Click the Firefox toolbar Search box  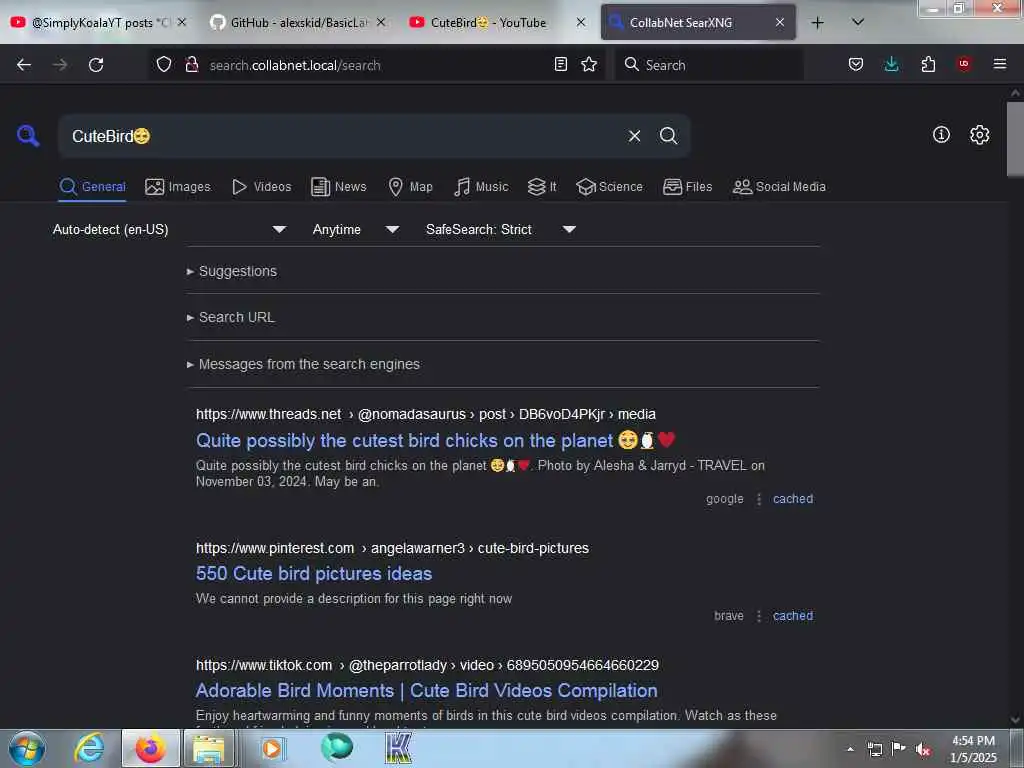point(709,65)
